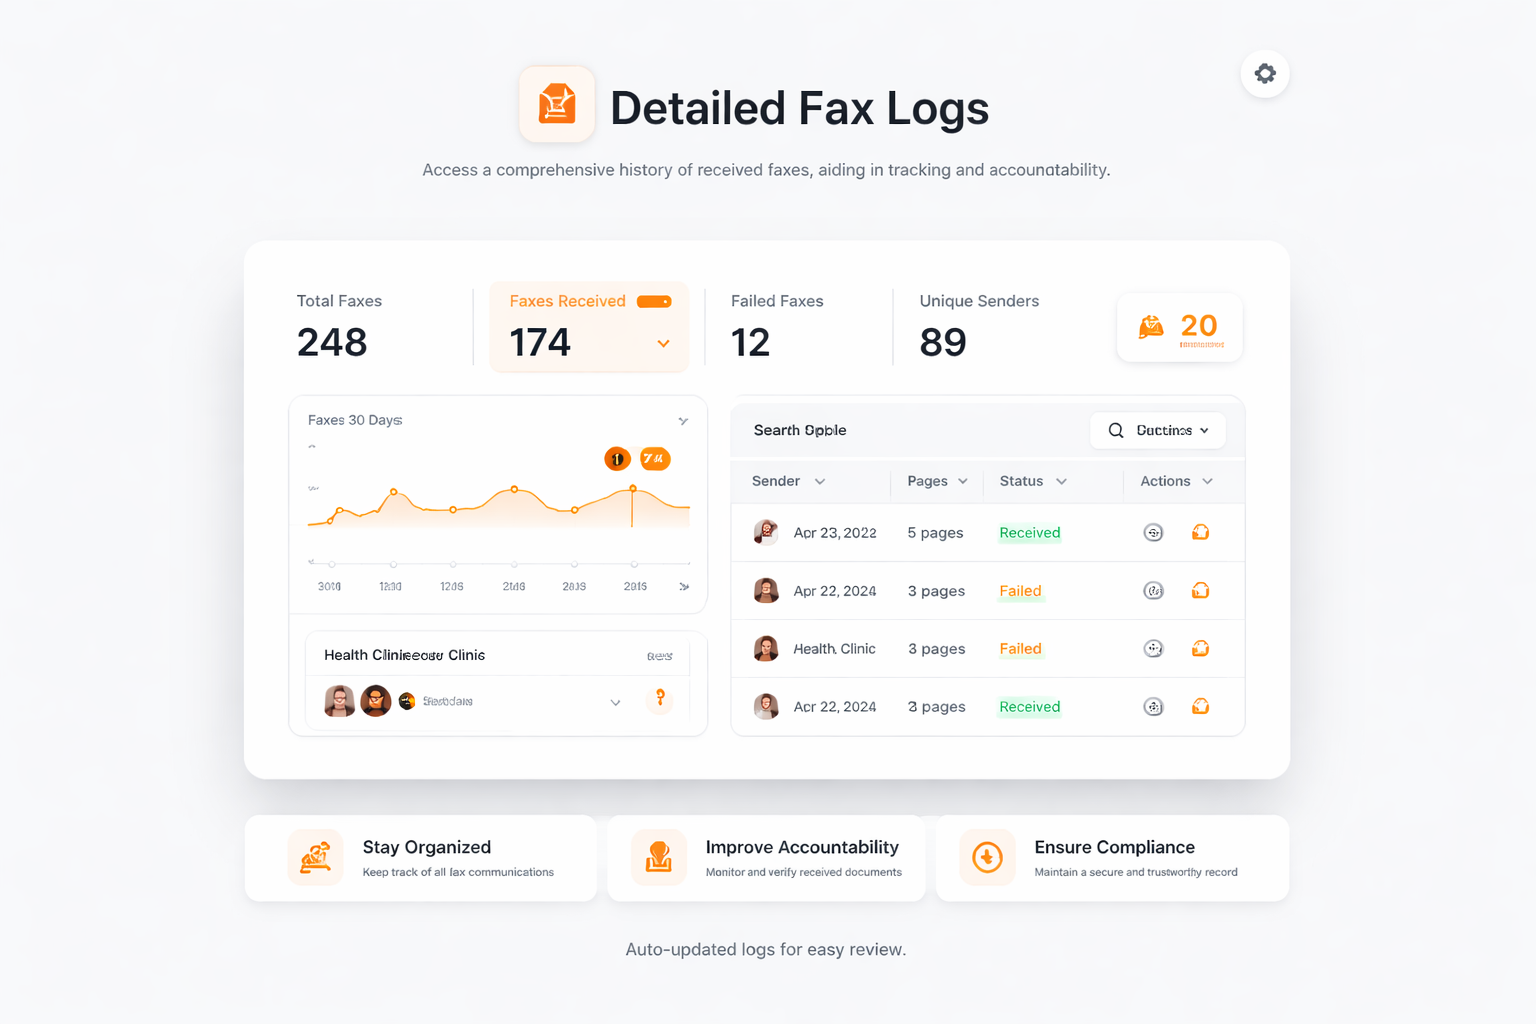Image resolution: width=1536 pixels, height=1024 pixels.
Task: Click the Ensure Compliance download icon
Action: tap(987, 858)
